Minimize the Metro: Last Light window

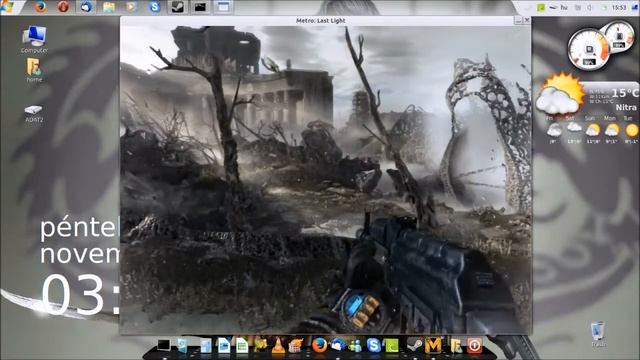(518, 20)
